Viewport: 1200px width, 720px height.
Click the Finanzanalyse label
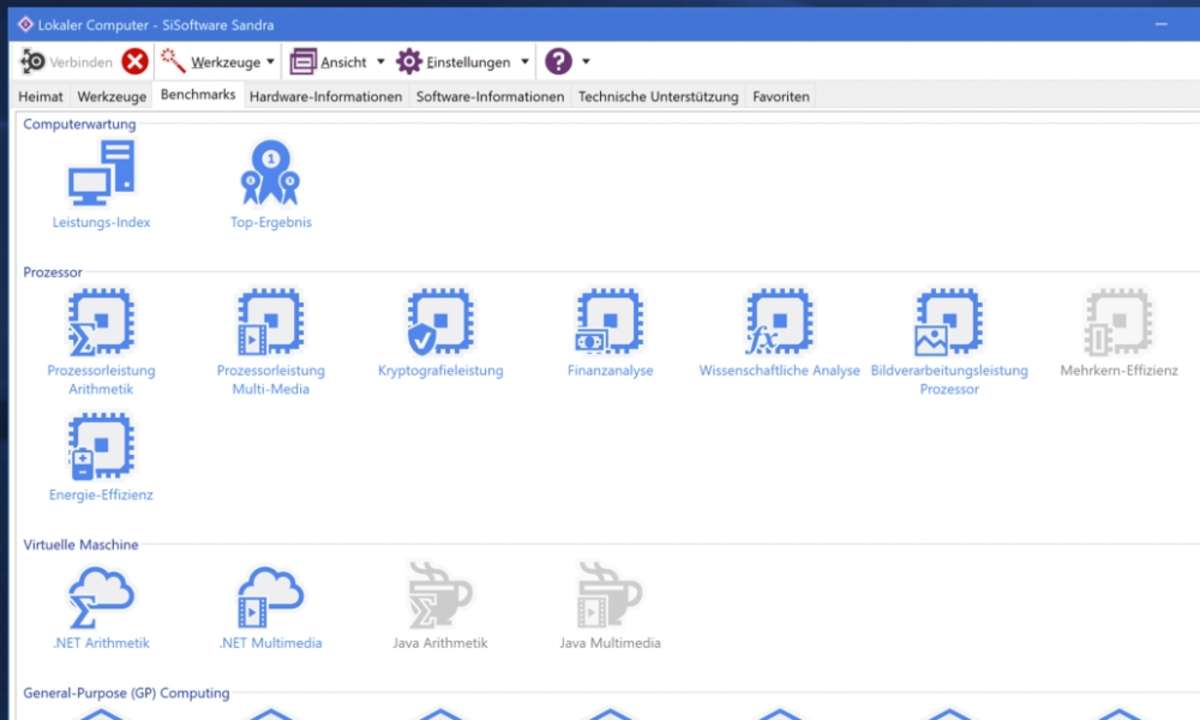610,371
